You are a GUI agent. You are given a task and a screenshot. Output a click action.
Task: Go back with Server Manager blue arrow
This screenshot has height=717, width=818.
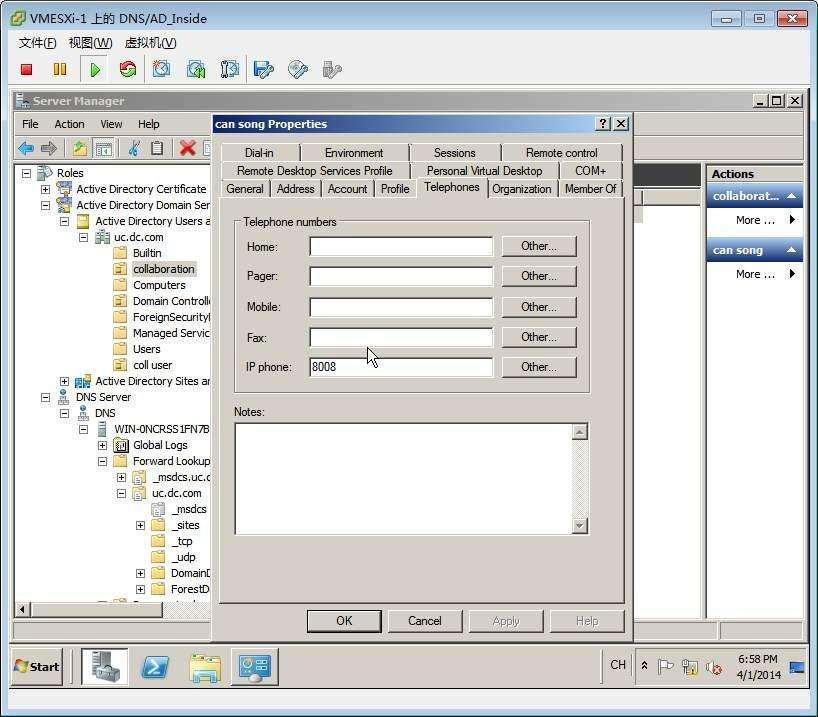click(x=26, y=149)
